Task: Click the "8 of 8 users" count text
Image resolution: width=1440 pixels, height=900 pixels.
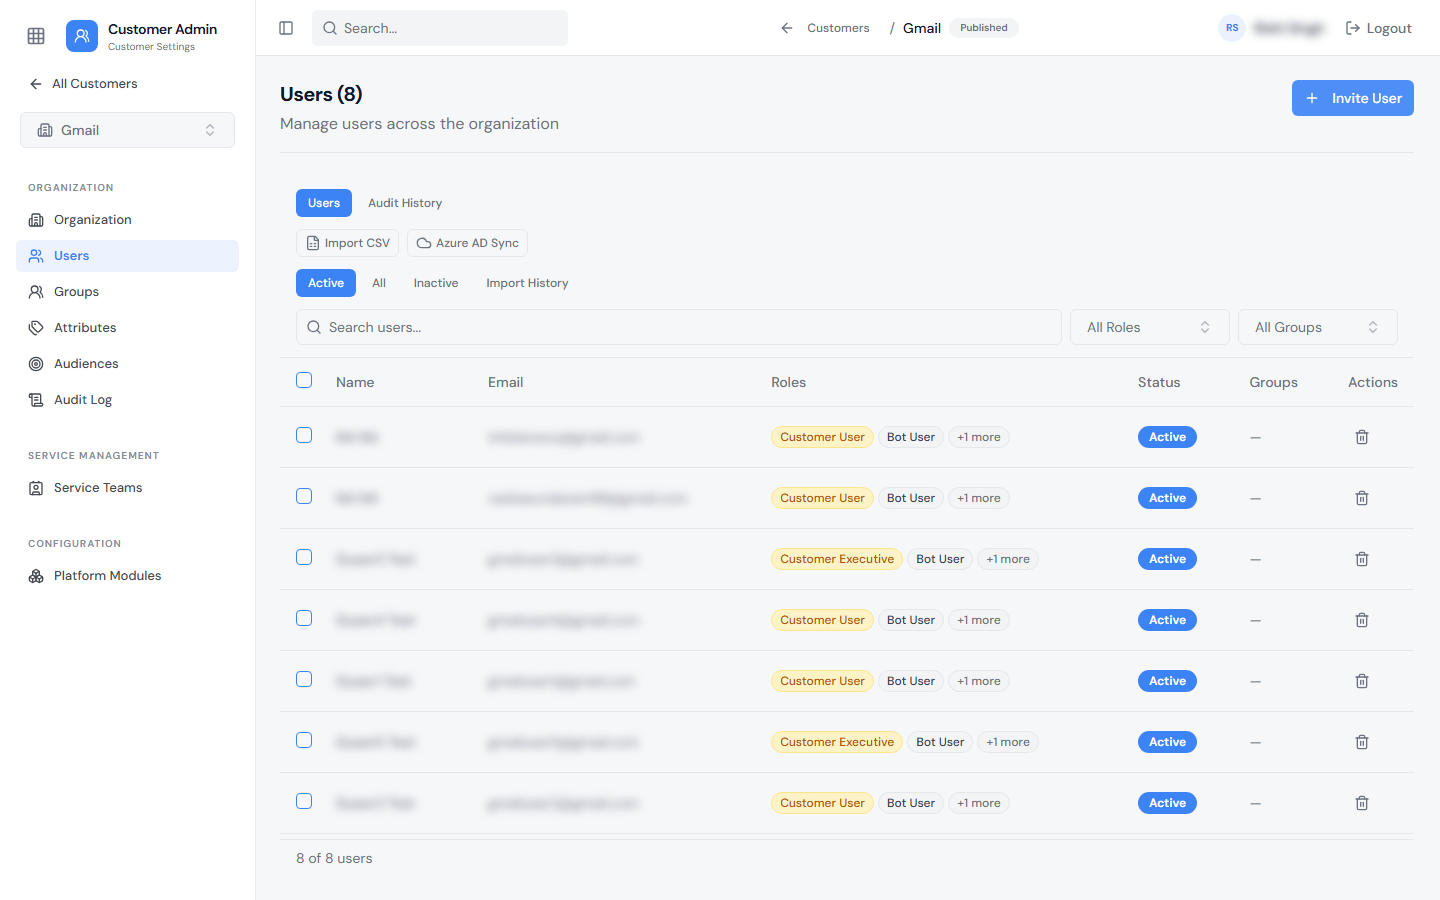Action: pos(334,858)
